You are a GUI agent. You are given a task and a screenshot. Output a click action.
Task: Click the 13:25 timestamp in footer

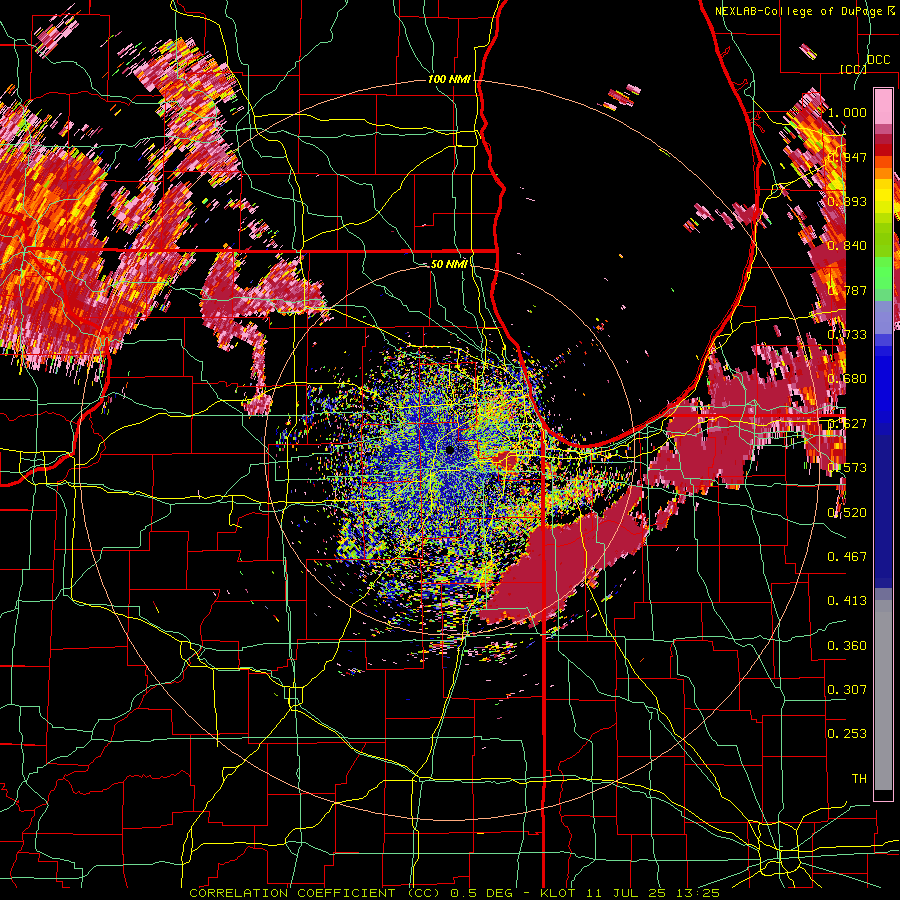(x=699, y=893)
